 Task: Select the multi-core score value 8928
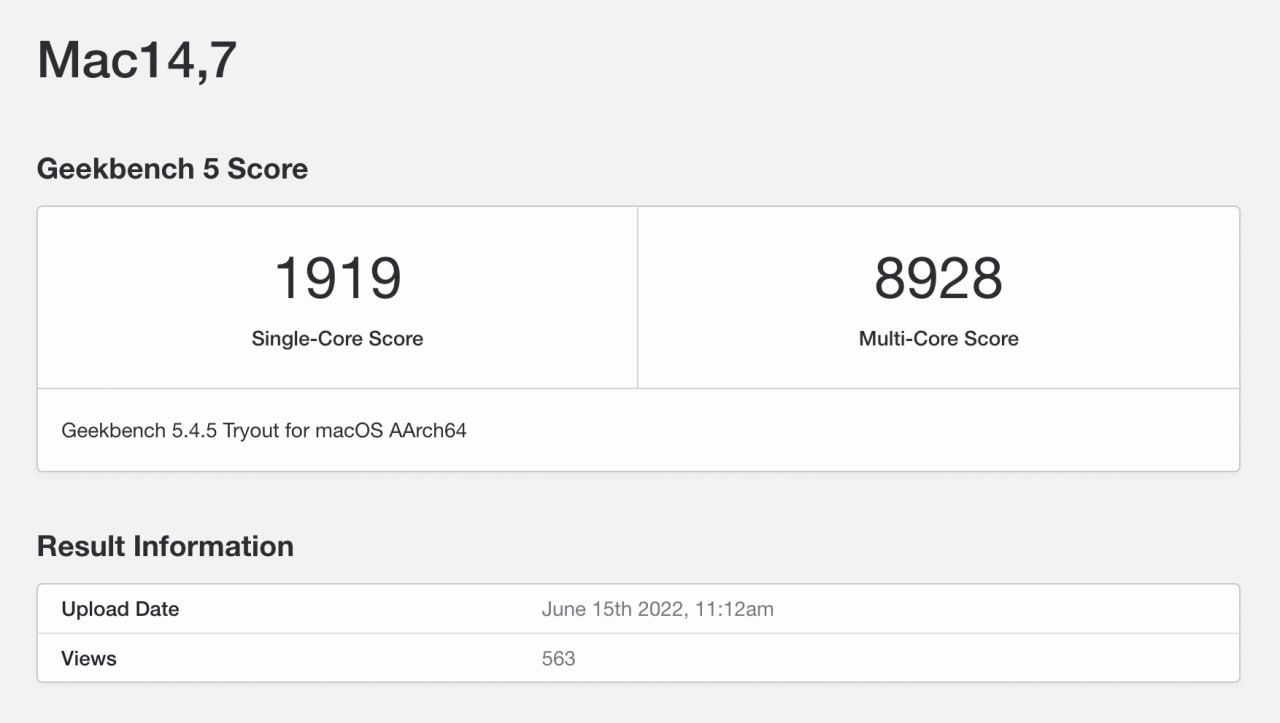coord(938,278)
